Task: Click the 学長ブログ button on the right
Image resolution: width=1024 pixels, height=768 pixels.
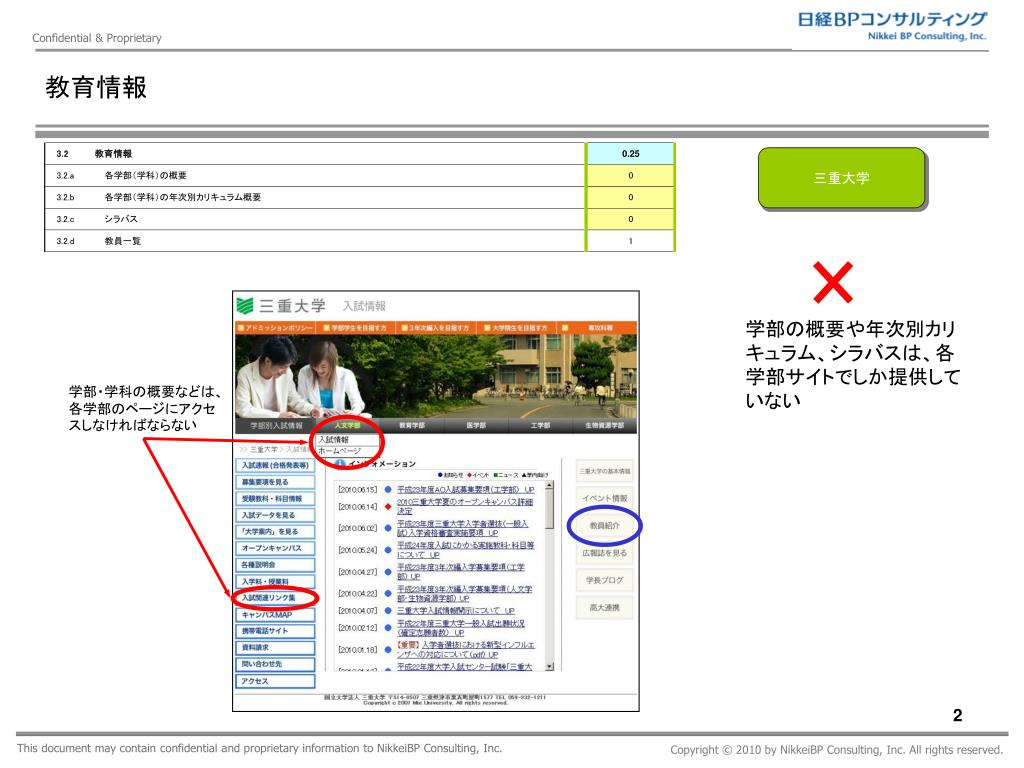Action: click(x=604, y=580)
